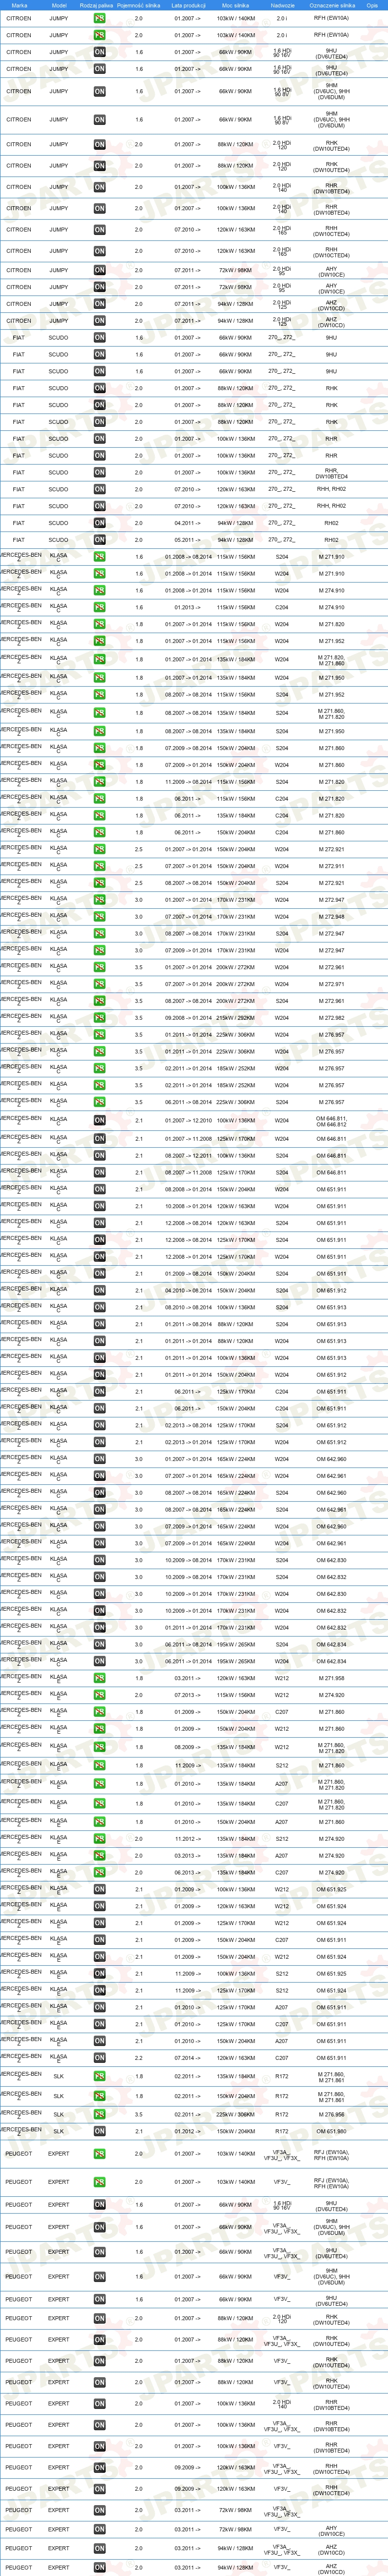The height and width of the screenshot is (2576, 388).
Task: Select petrol icon for engine M 272.911
Action: [x=99, y=866]
